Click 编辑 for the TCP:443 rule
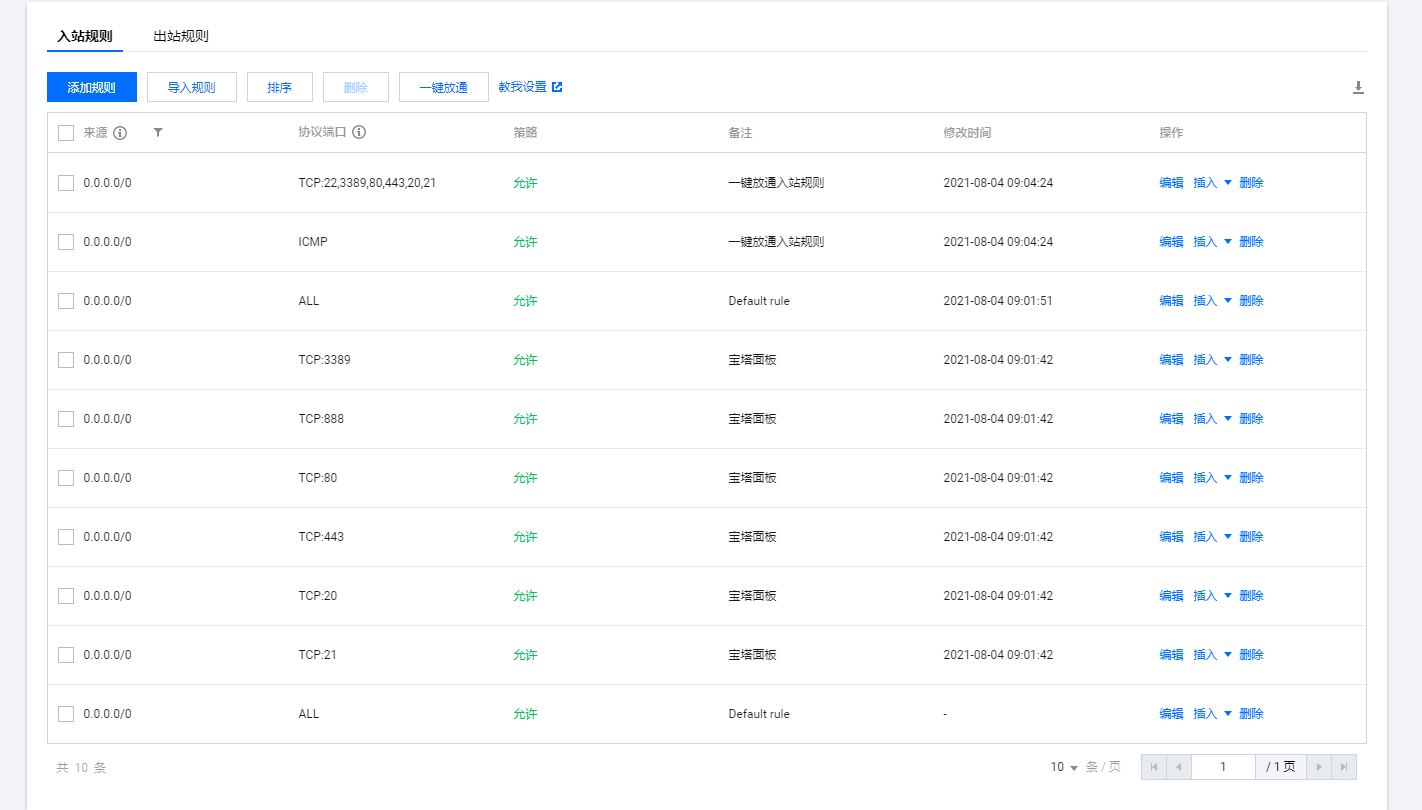The width and height of the screenshot is (1422, 810). [x=1171, y=537]
